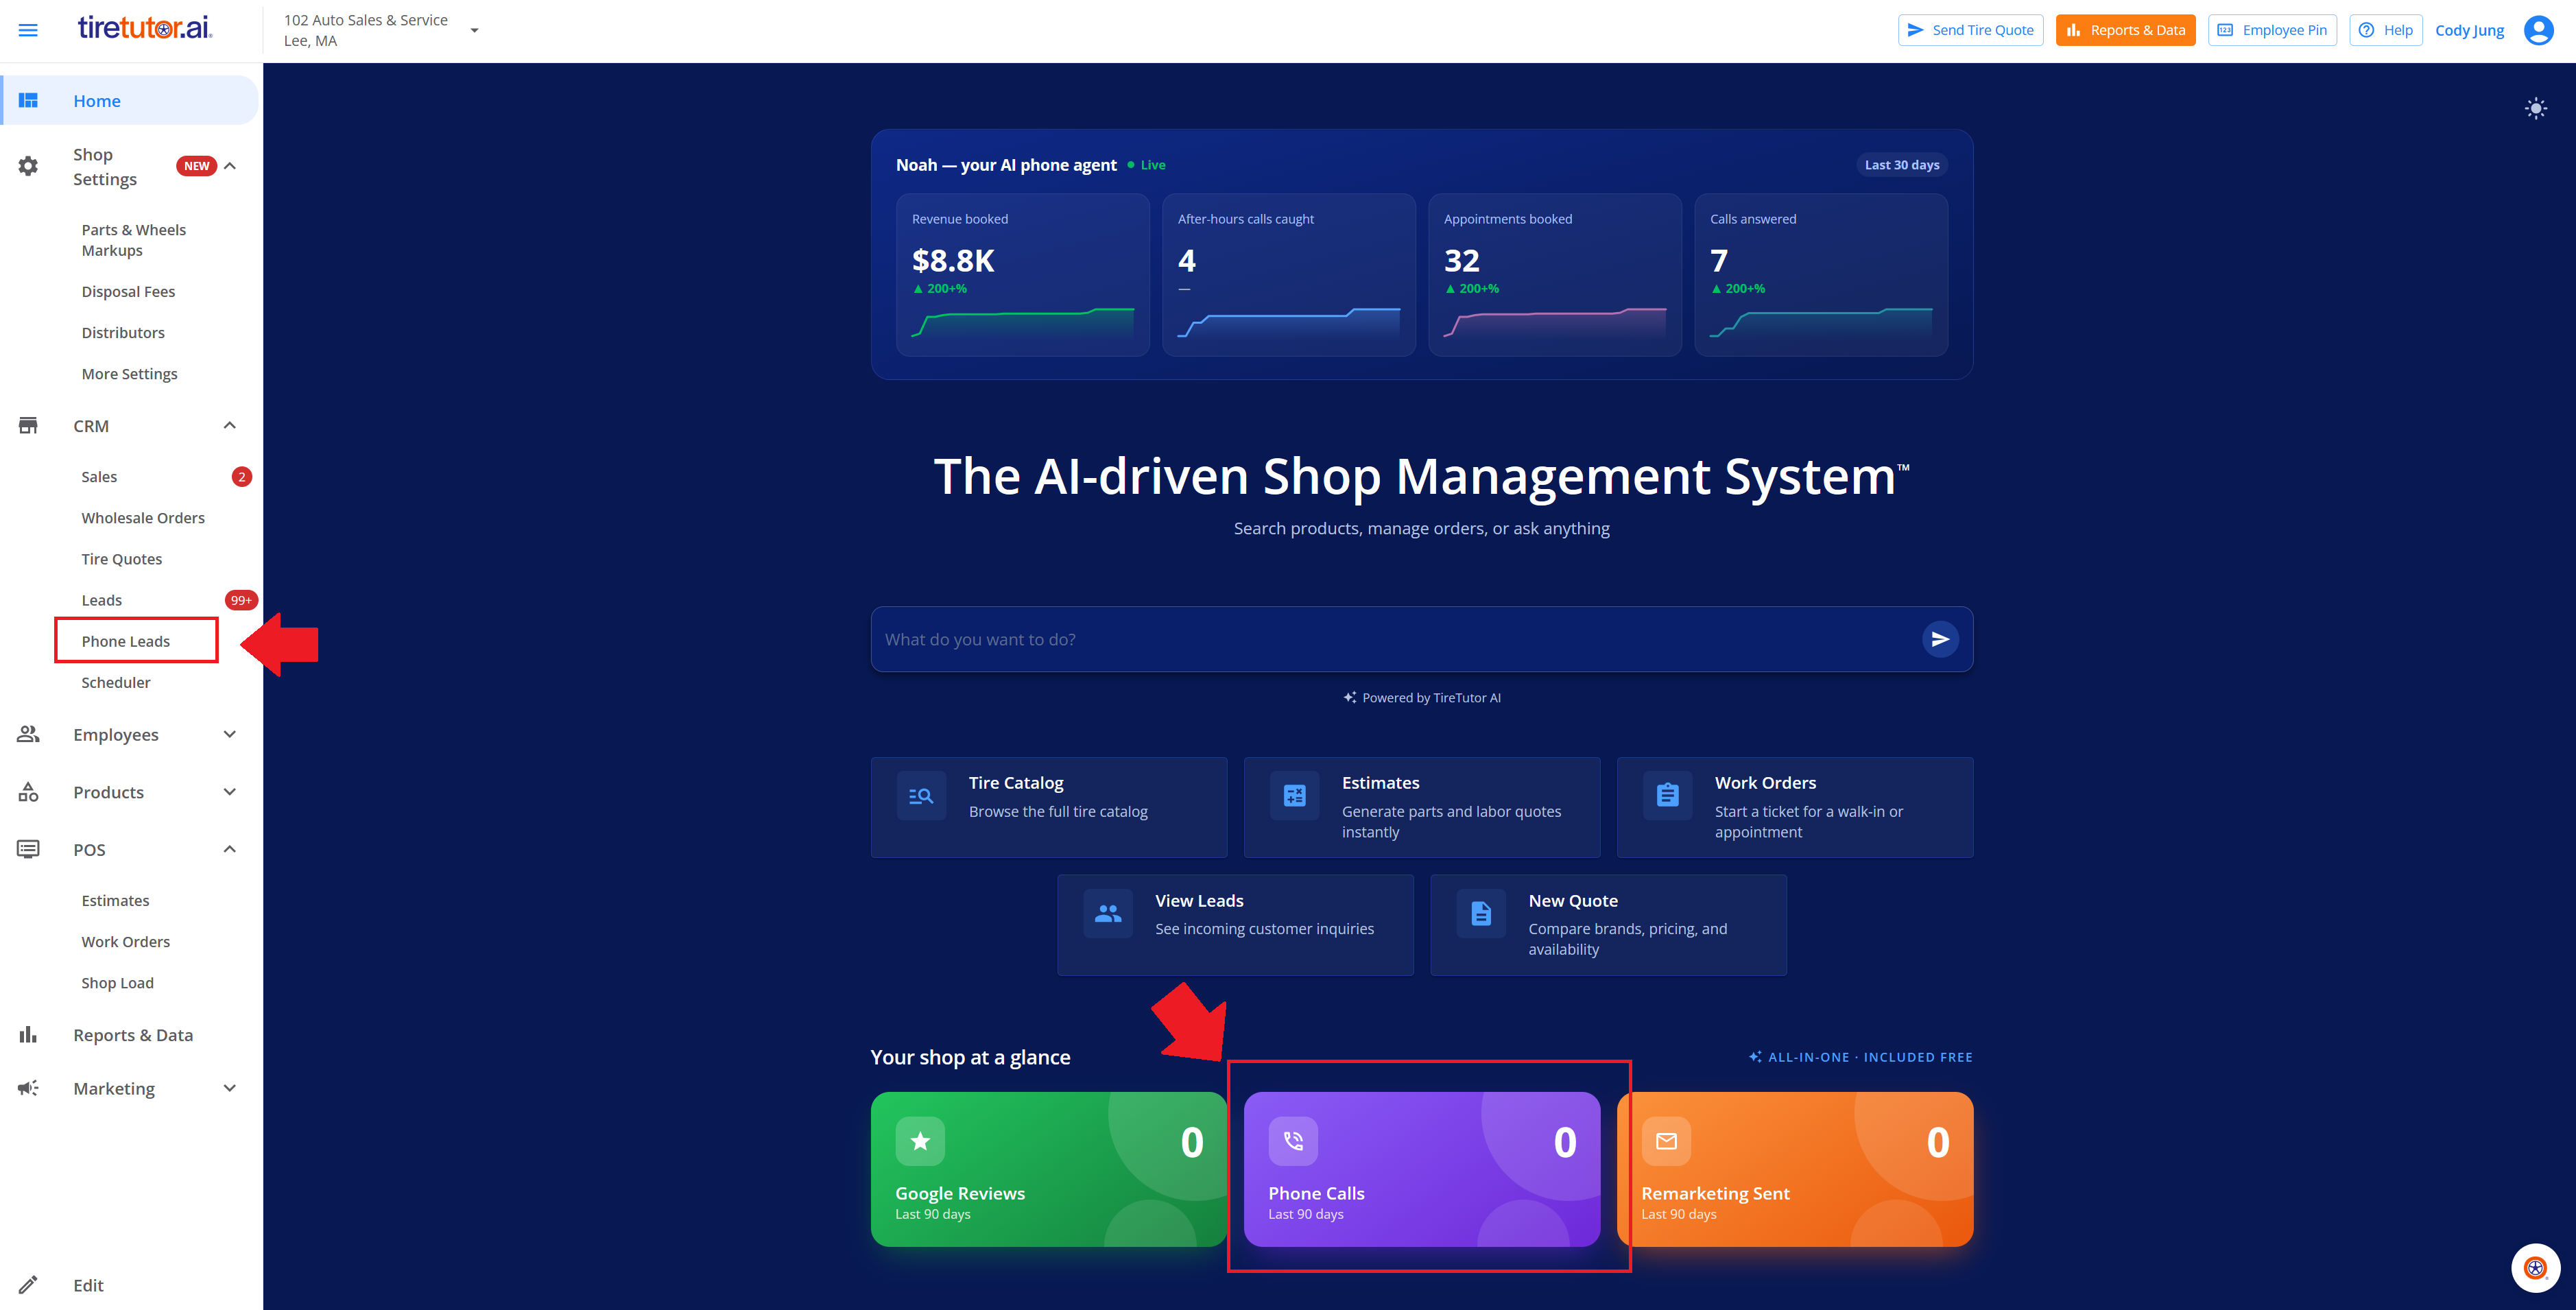Click the Shop Settings gear icon

click(x=28, y=166)
